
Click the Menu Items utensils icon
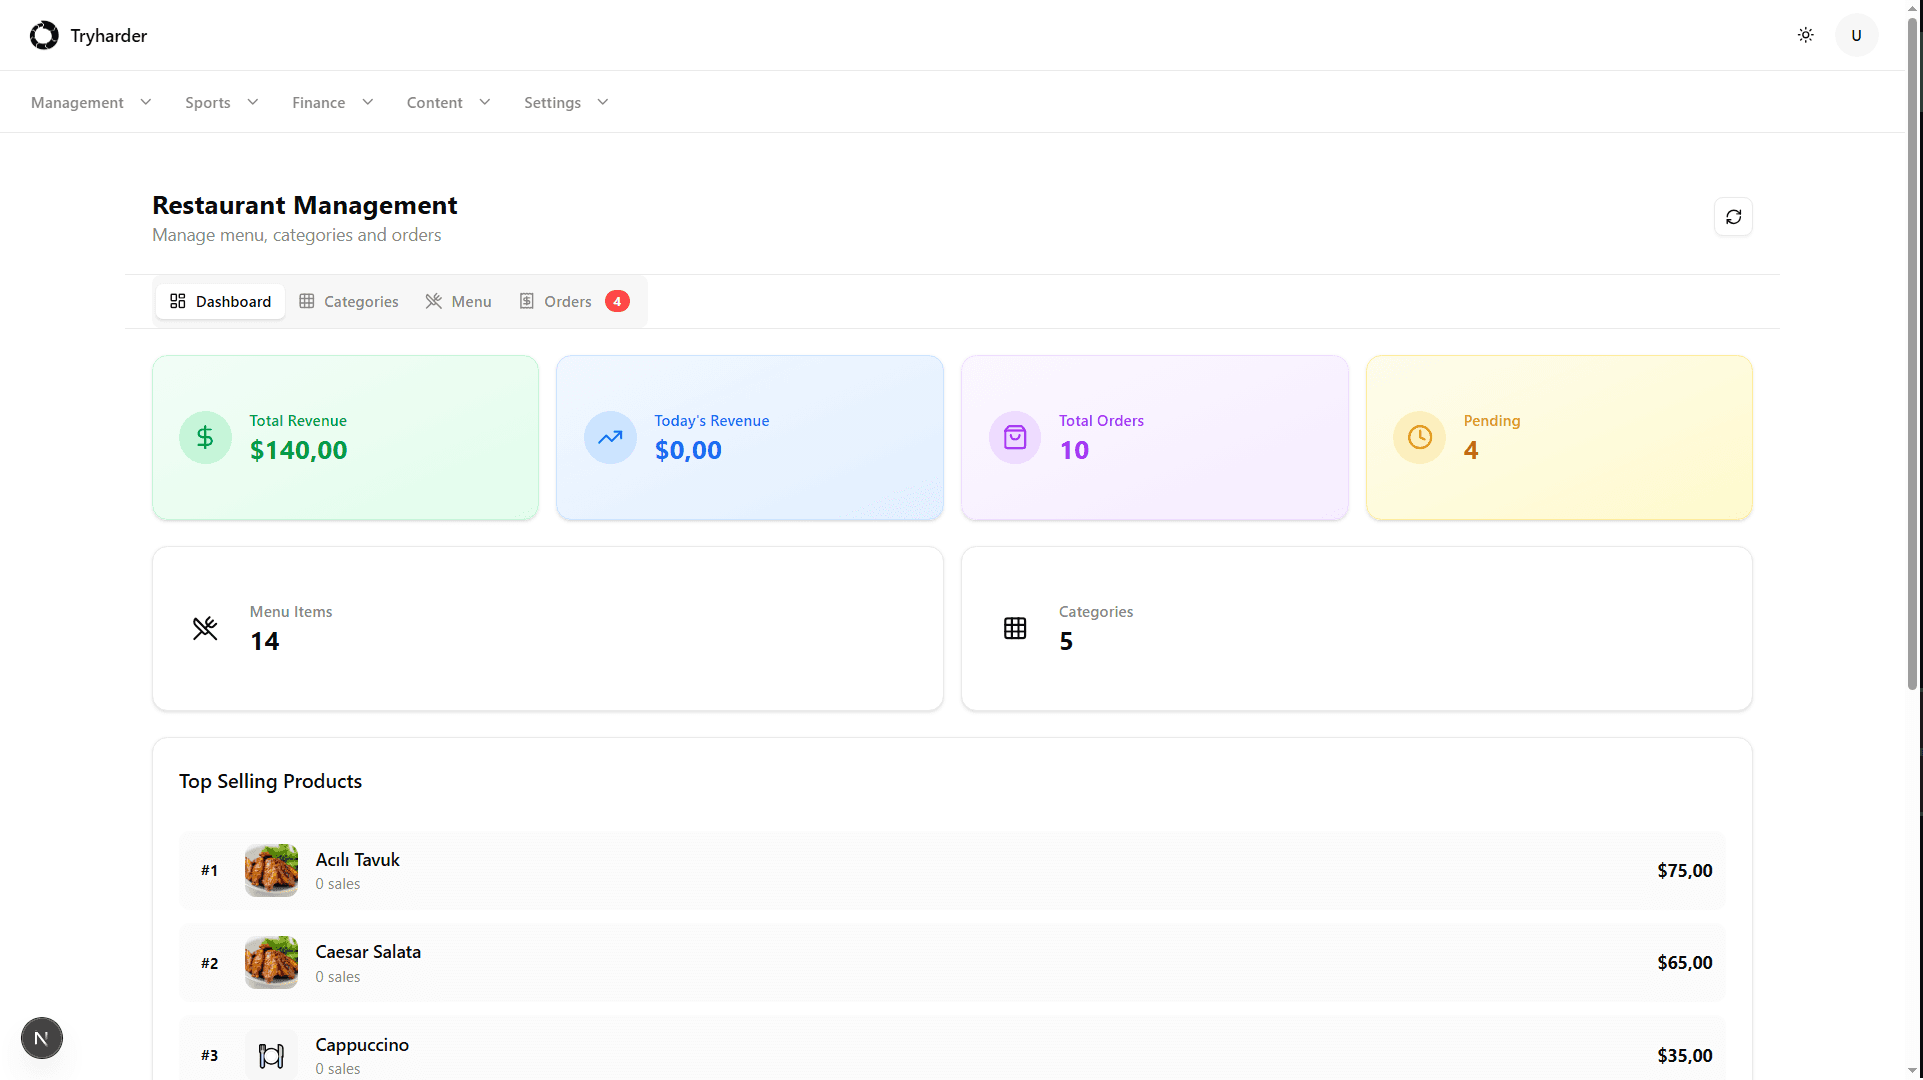pyautogui.click(x=205, y=628)
